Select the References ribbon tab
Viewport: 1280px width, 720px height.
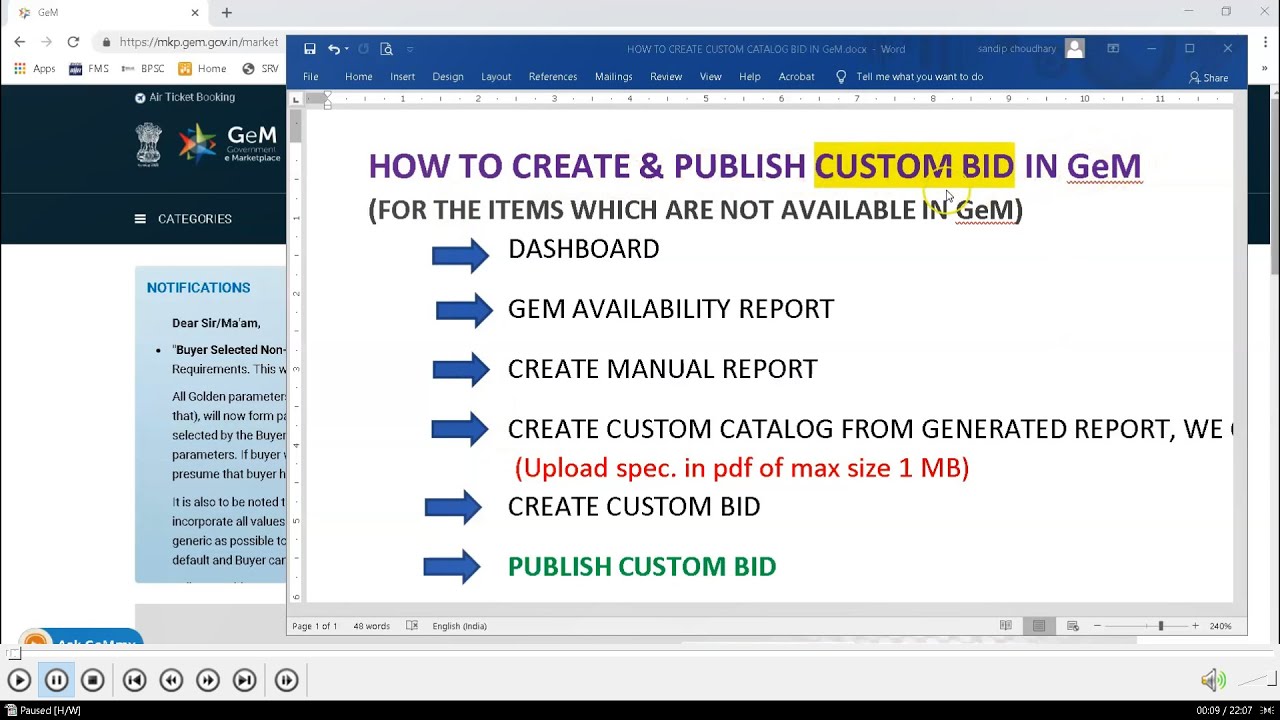click(x=553, y=77)
